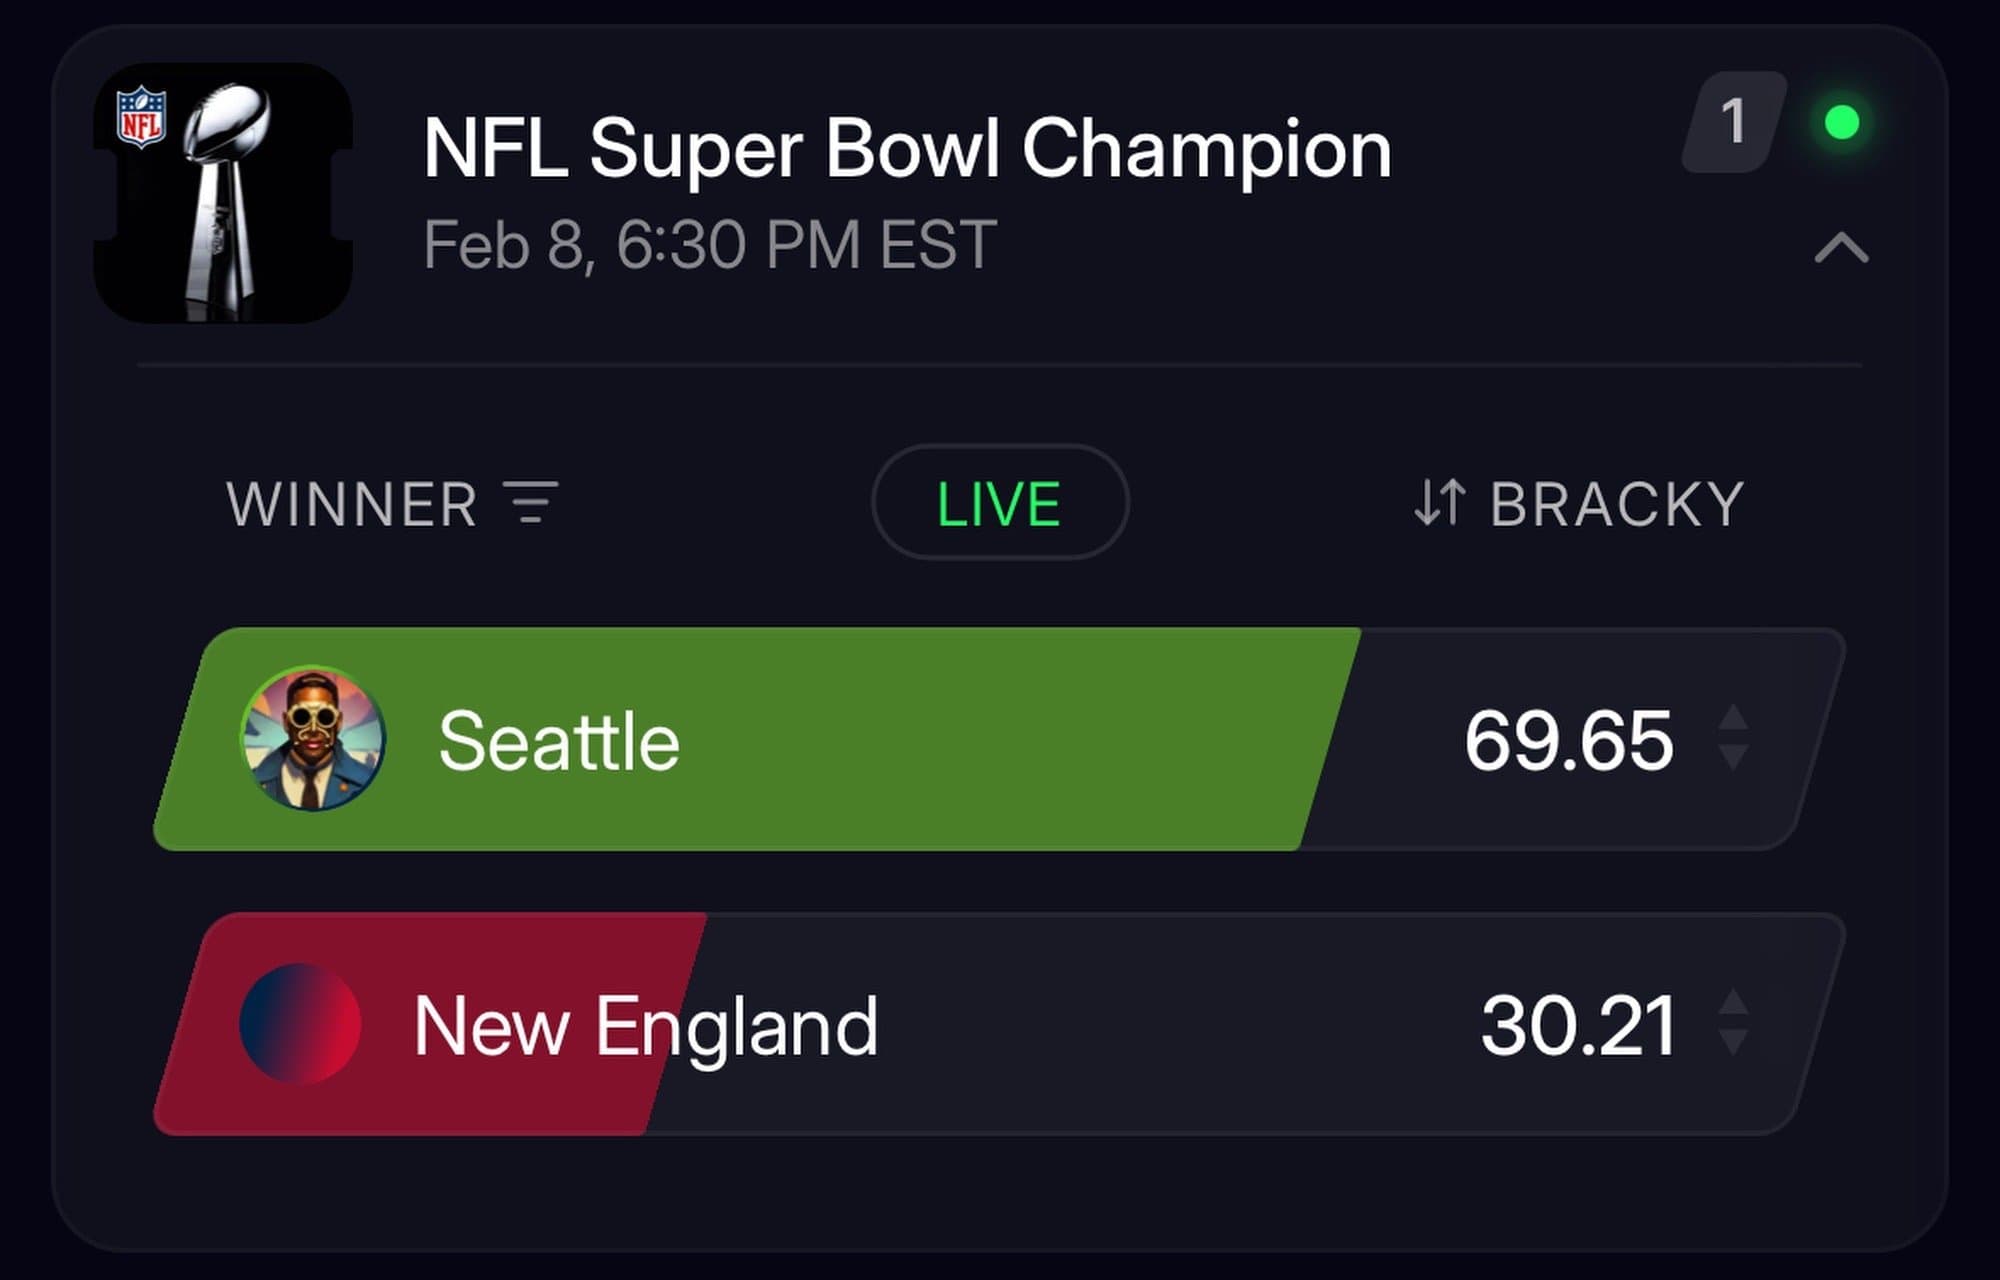The image size is (2000, 1280).
Task: Sort by the BRACKY column header
Action: pos(1616,503)
